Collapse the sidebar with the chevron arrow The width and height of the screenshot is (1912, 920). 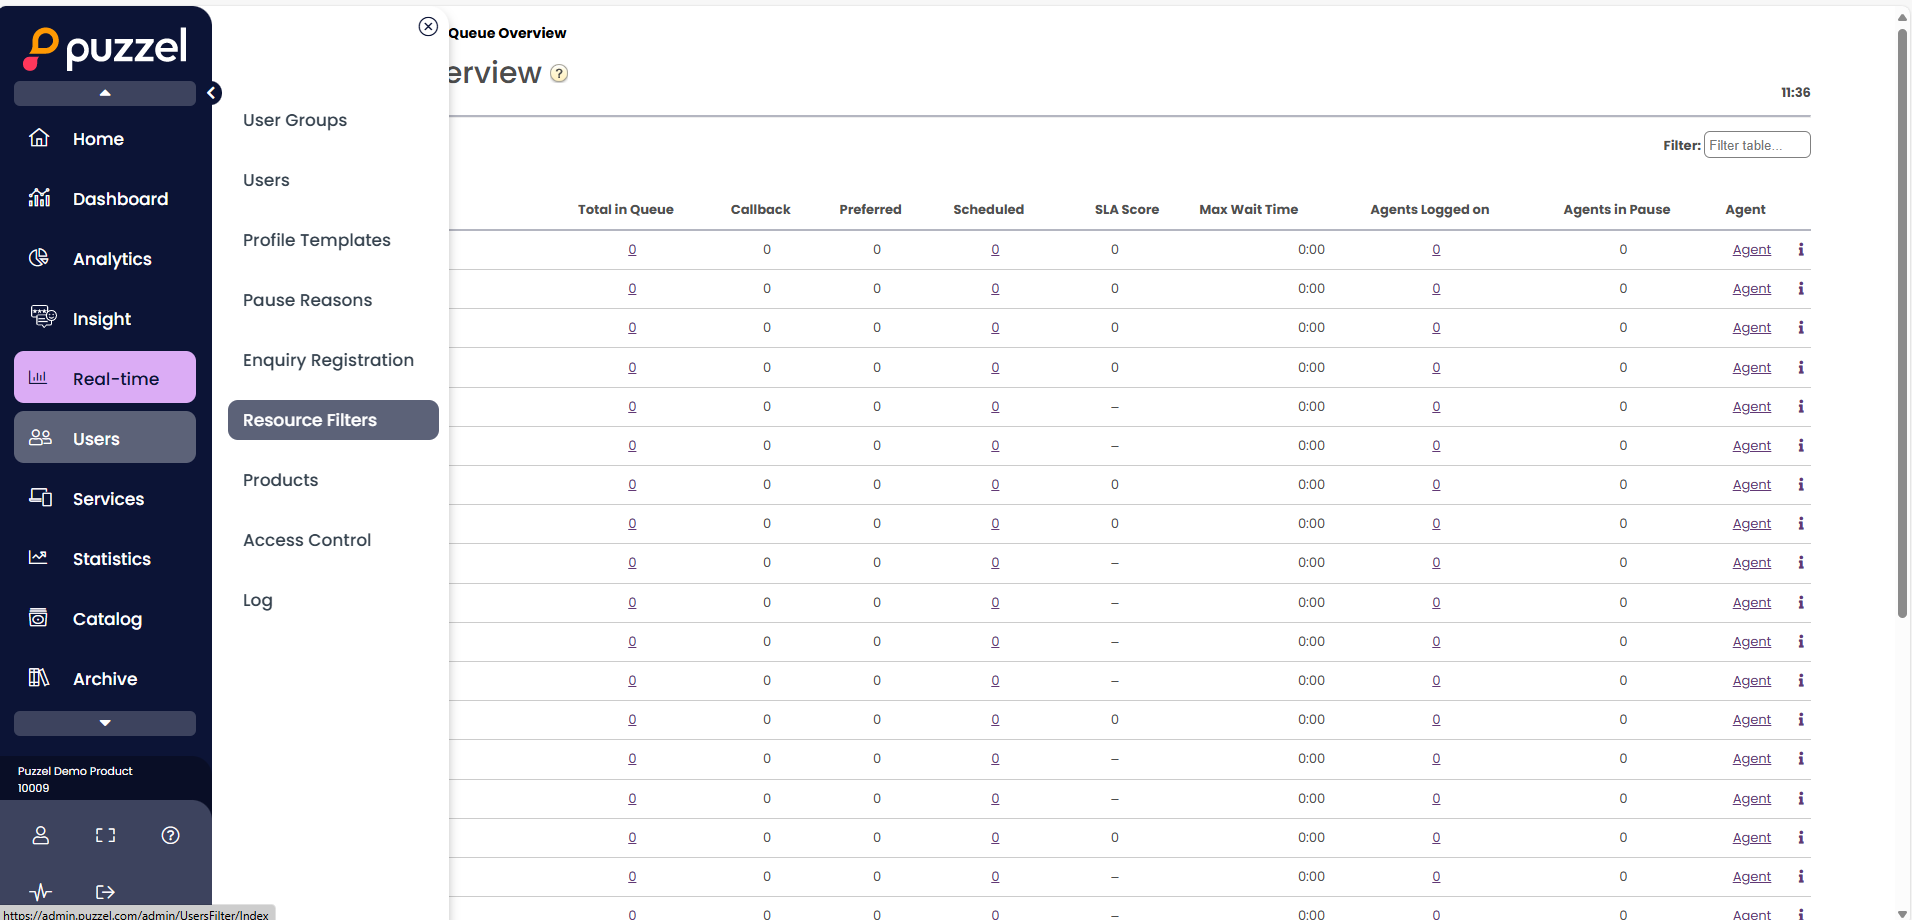click(x=212, y=93)
